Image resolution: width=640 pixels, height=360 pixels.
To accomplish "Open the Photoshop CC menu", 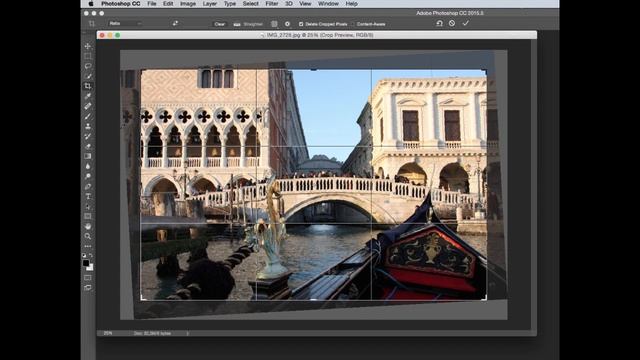I will (x=121, y=4).
